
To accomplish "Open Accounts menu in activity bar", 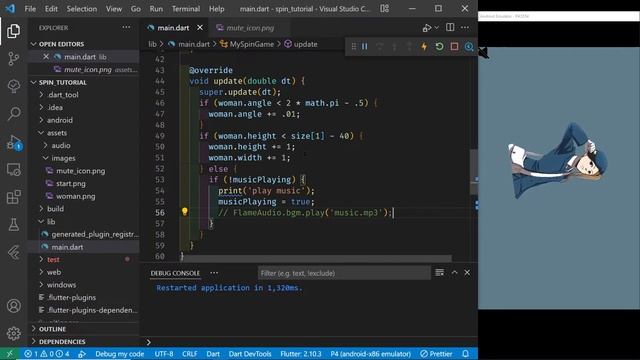I will click(x=13, y=306).
